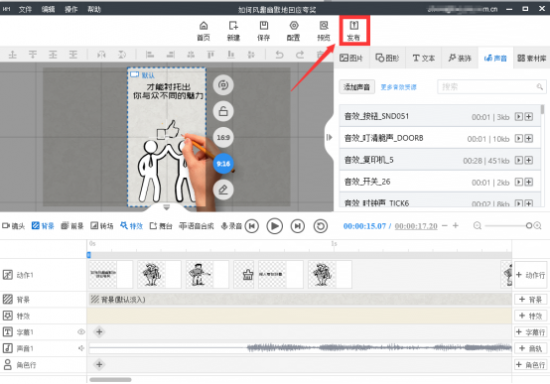This screenshot has width=550, height=384.
Task: Mute the 声音1 audio track
Action: 81,348
